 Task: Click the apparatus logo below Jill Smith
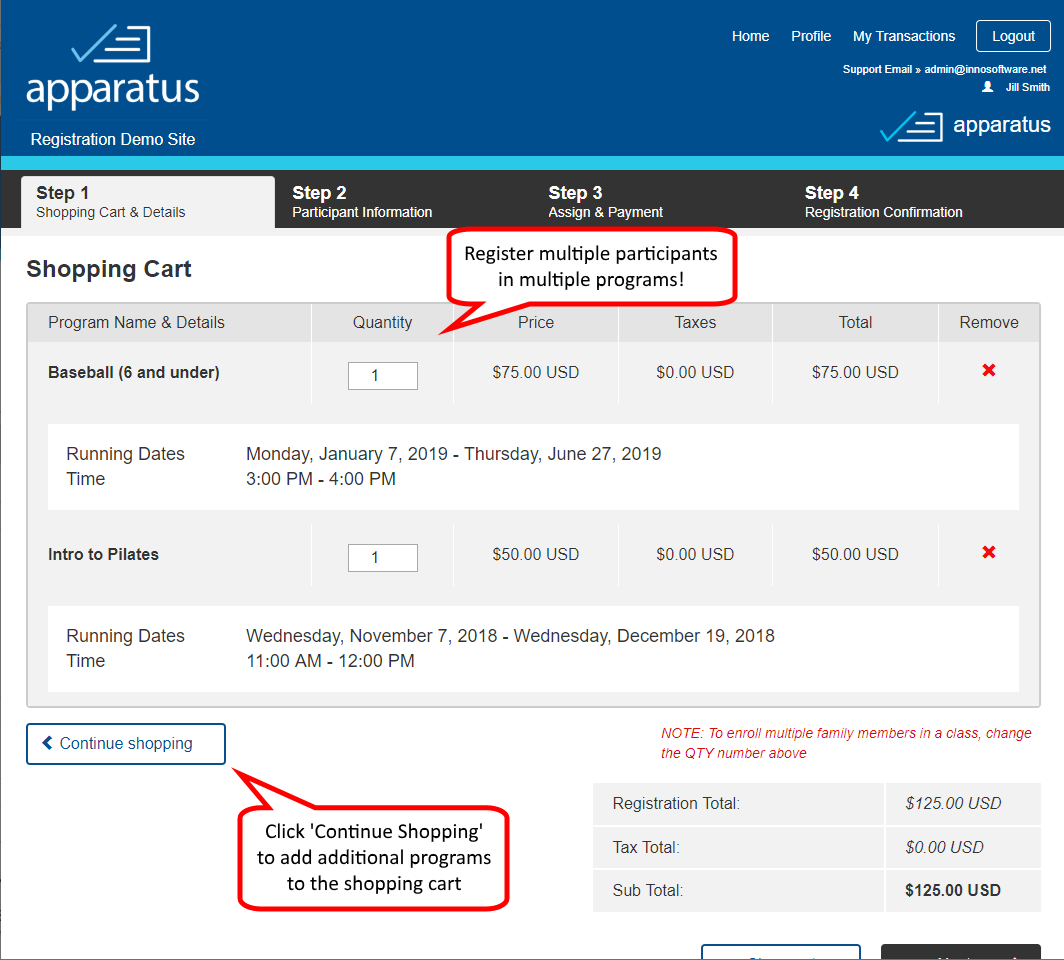pos(965,126)
